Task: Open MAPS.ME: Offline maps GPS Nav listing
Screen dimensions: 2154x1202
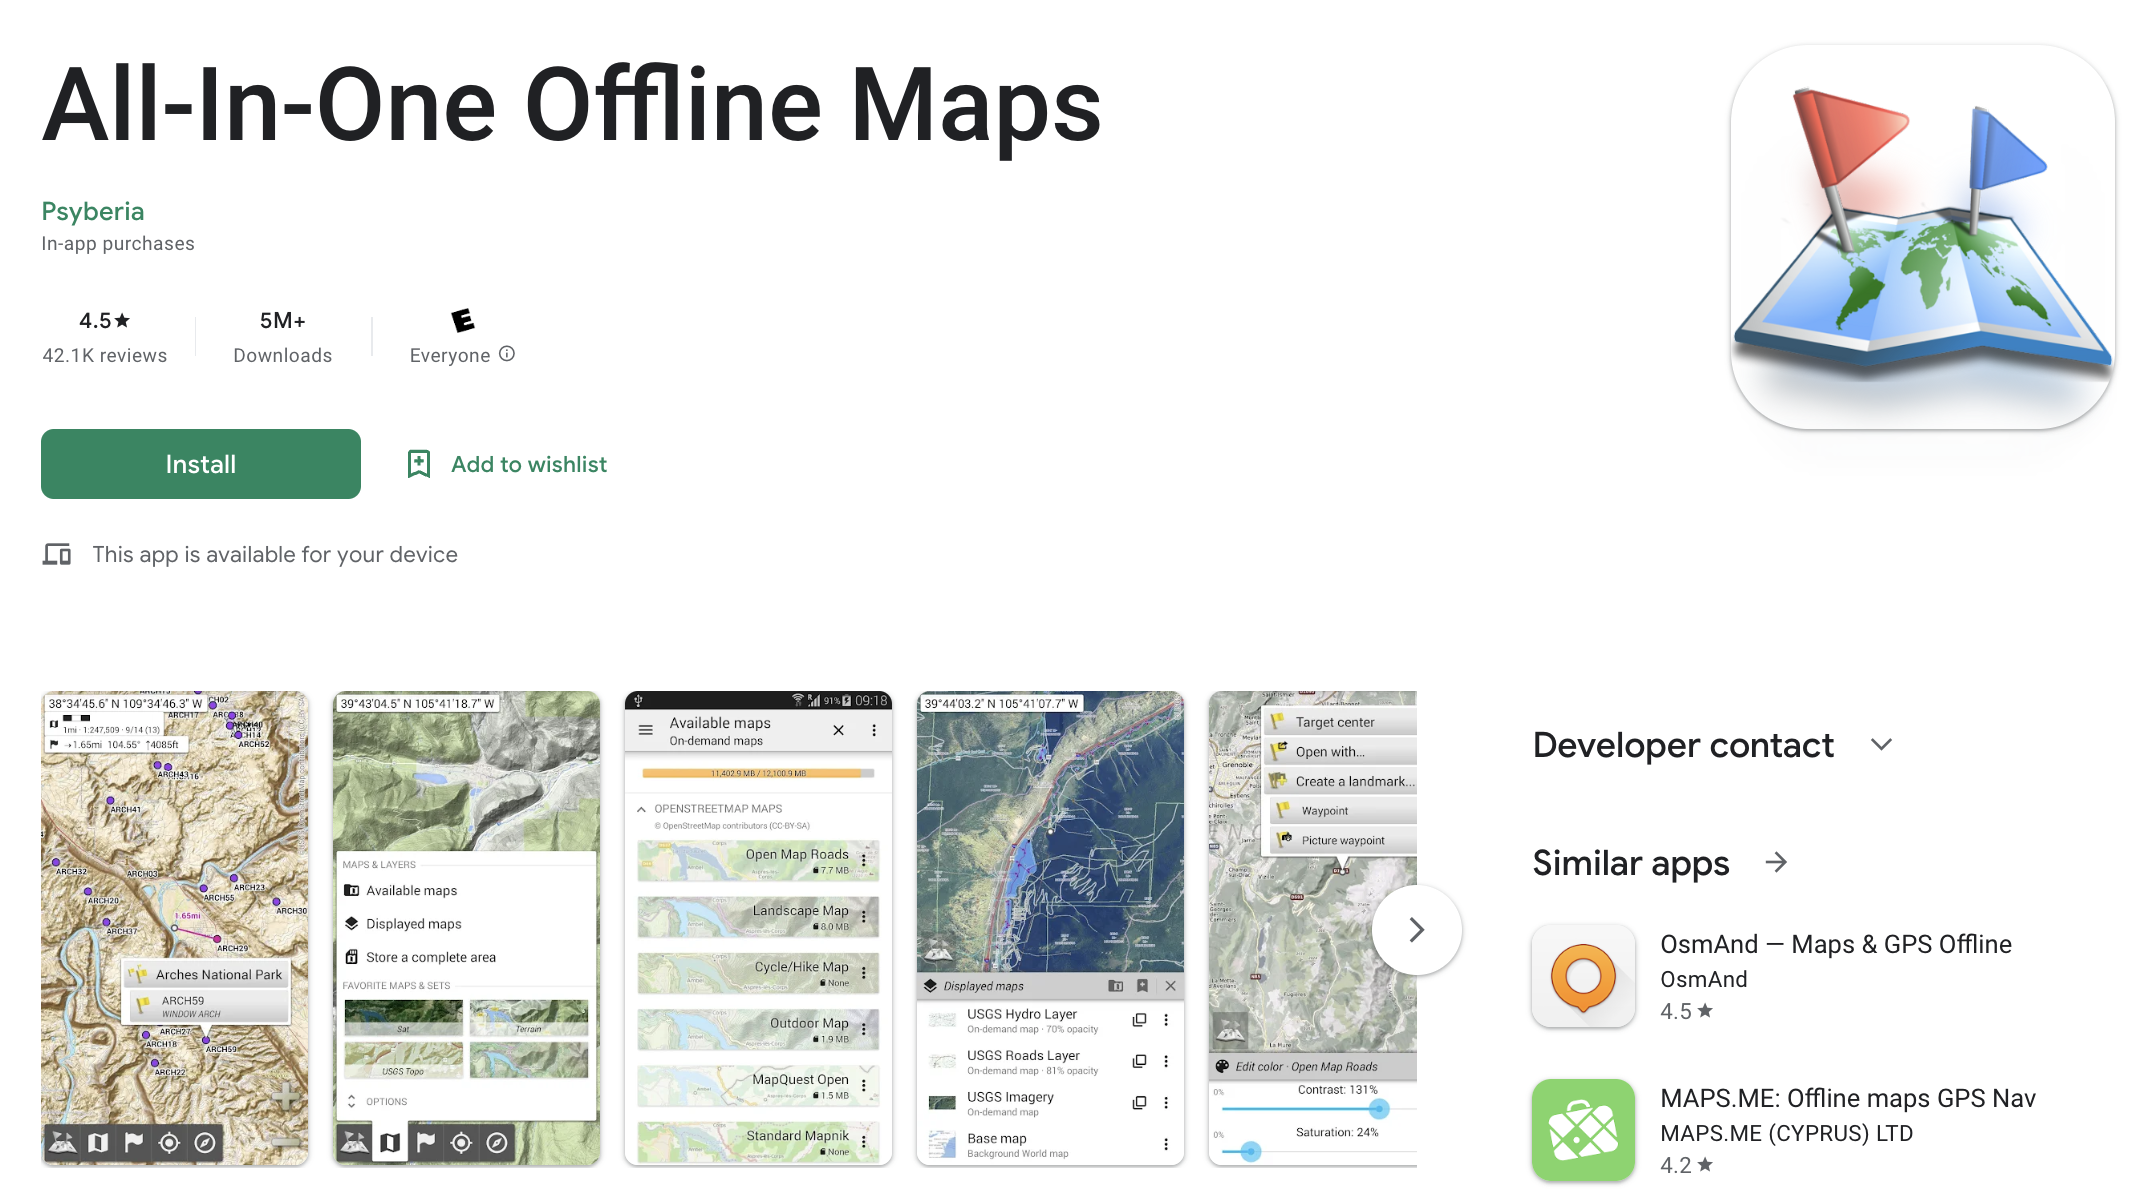Action: (x=1848, y=1098)
